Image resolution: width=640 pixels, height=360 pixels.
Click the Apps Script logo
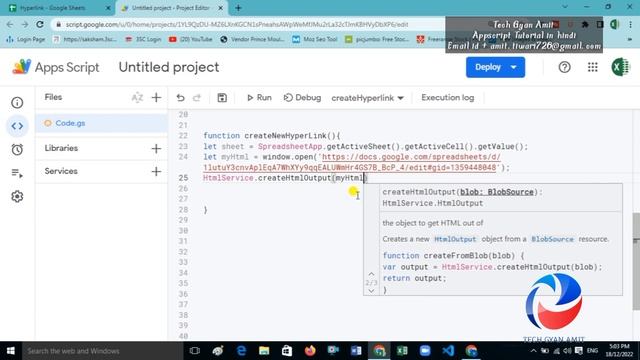coord(56,67)
